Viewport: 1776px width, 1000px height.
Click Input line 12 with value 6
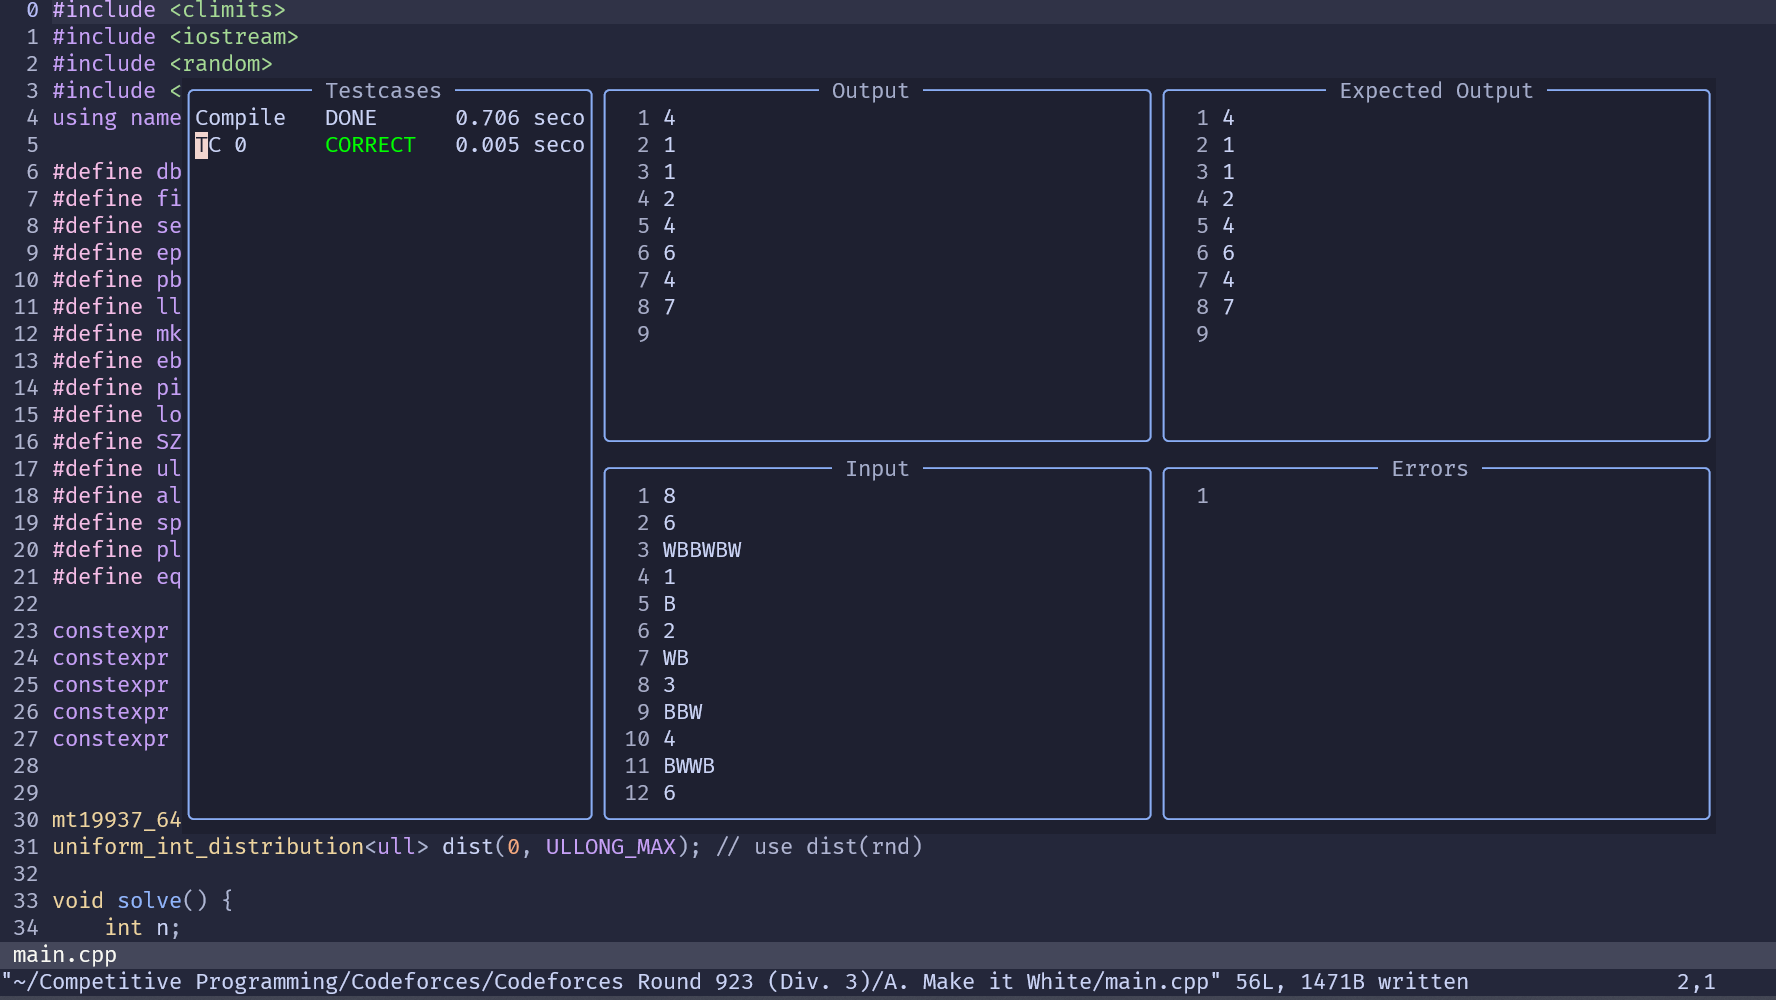click(669, 793)
